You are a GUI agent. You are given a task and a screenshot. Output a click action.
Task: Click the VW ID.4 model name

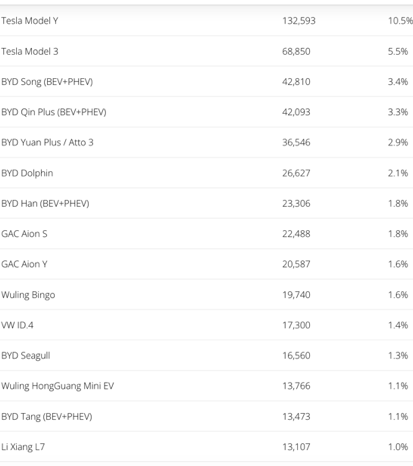click(17, 325)
